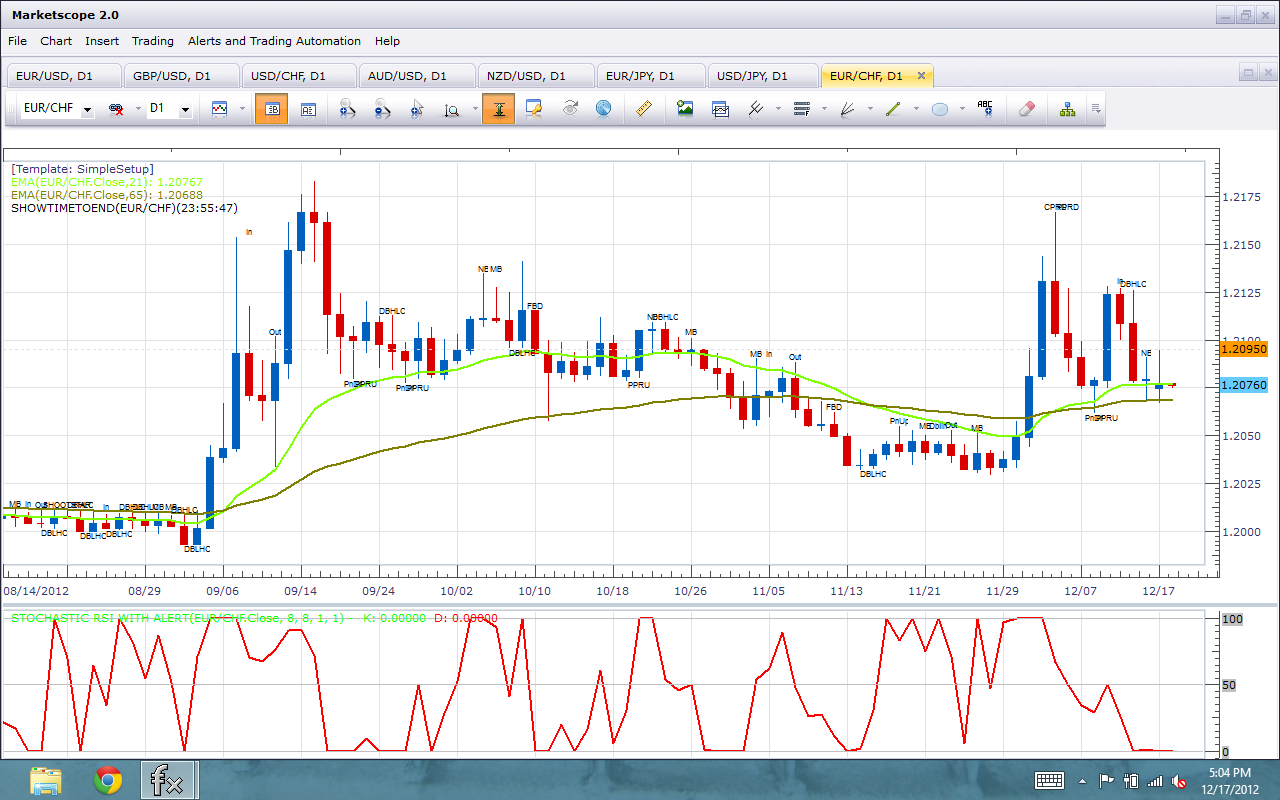Click the chart type icon

(219, 109)
